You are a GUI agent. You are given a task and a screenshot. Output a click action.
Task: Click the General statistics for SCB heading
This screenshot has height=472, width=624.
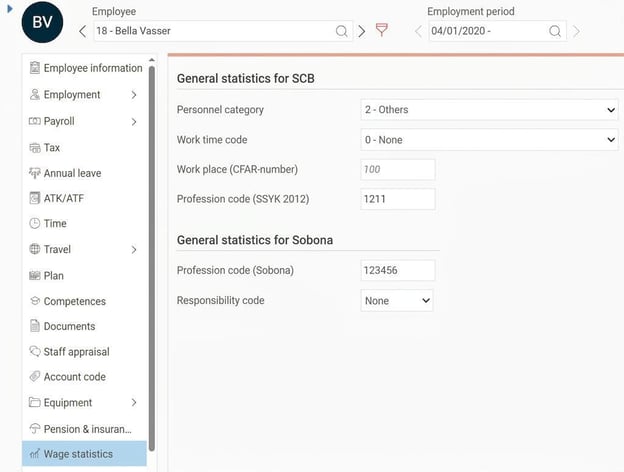(x=246, y=78)
